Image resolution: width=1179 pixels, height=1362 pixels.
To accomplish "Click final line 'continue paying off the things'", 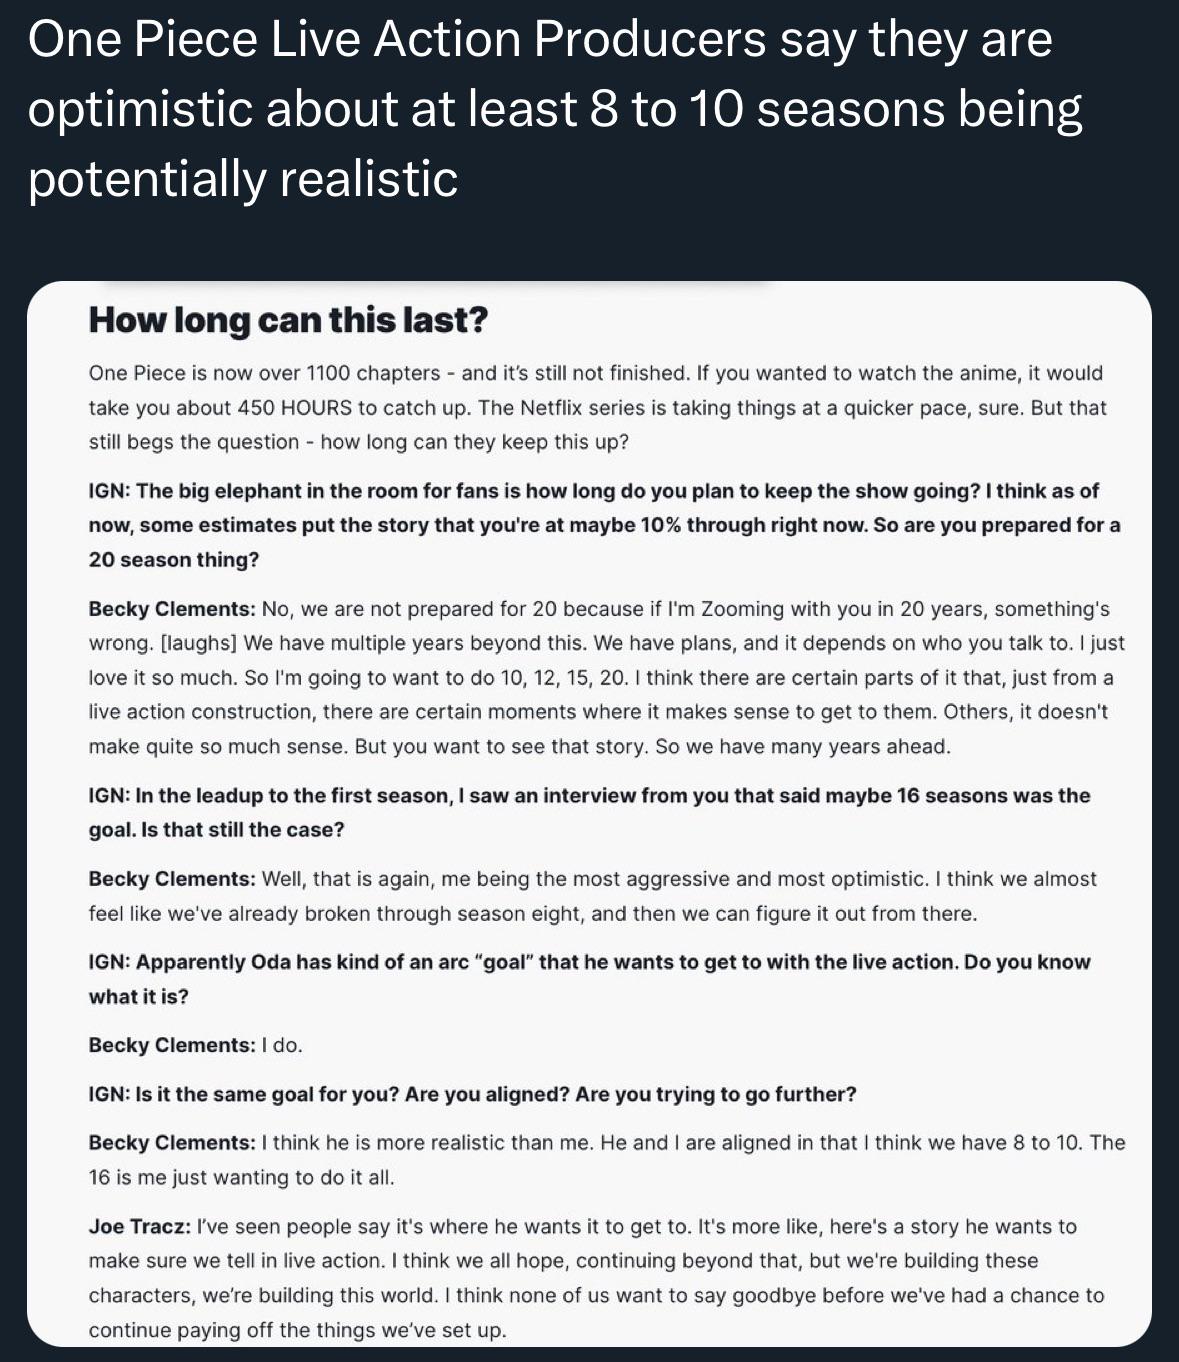I will tap(297, 1330).
